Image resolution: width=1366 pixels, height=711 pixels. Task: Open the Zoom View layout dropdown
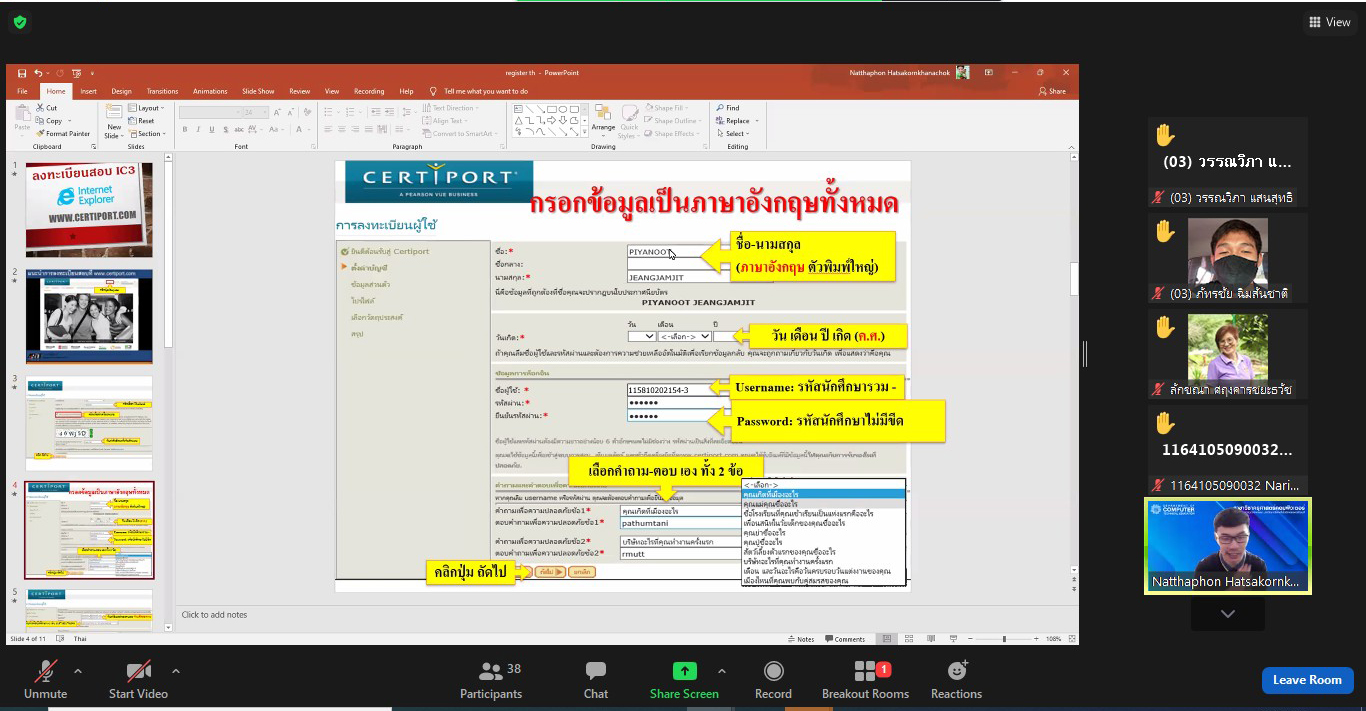[1329, 22]
